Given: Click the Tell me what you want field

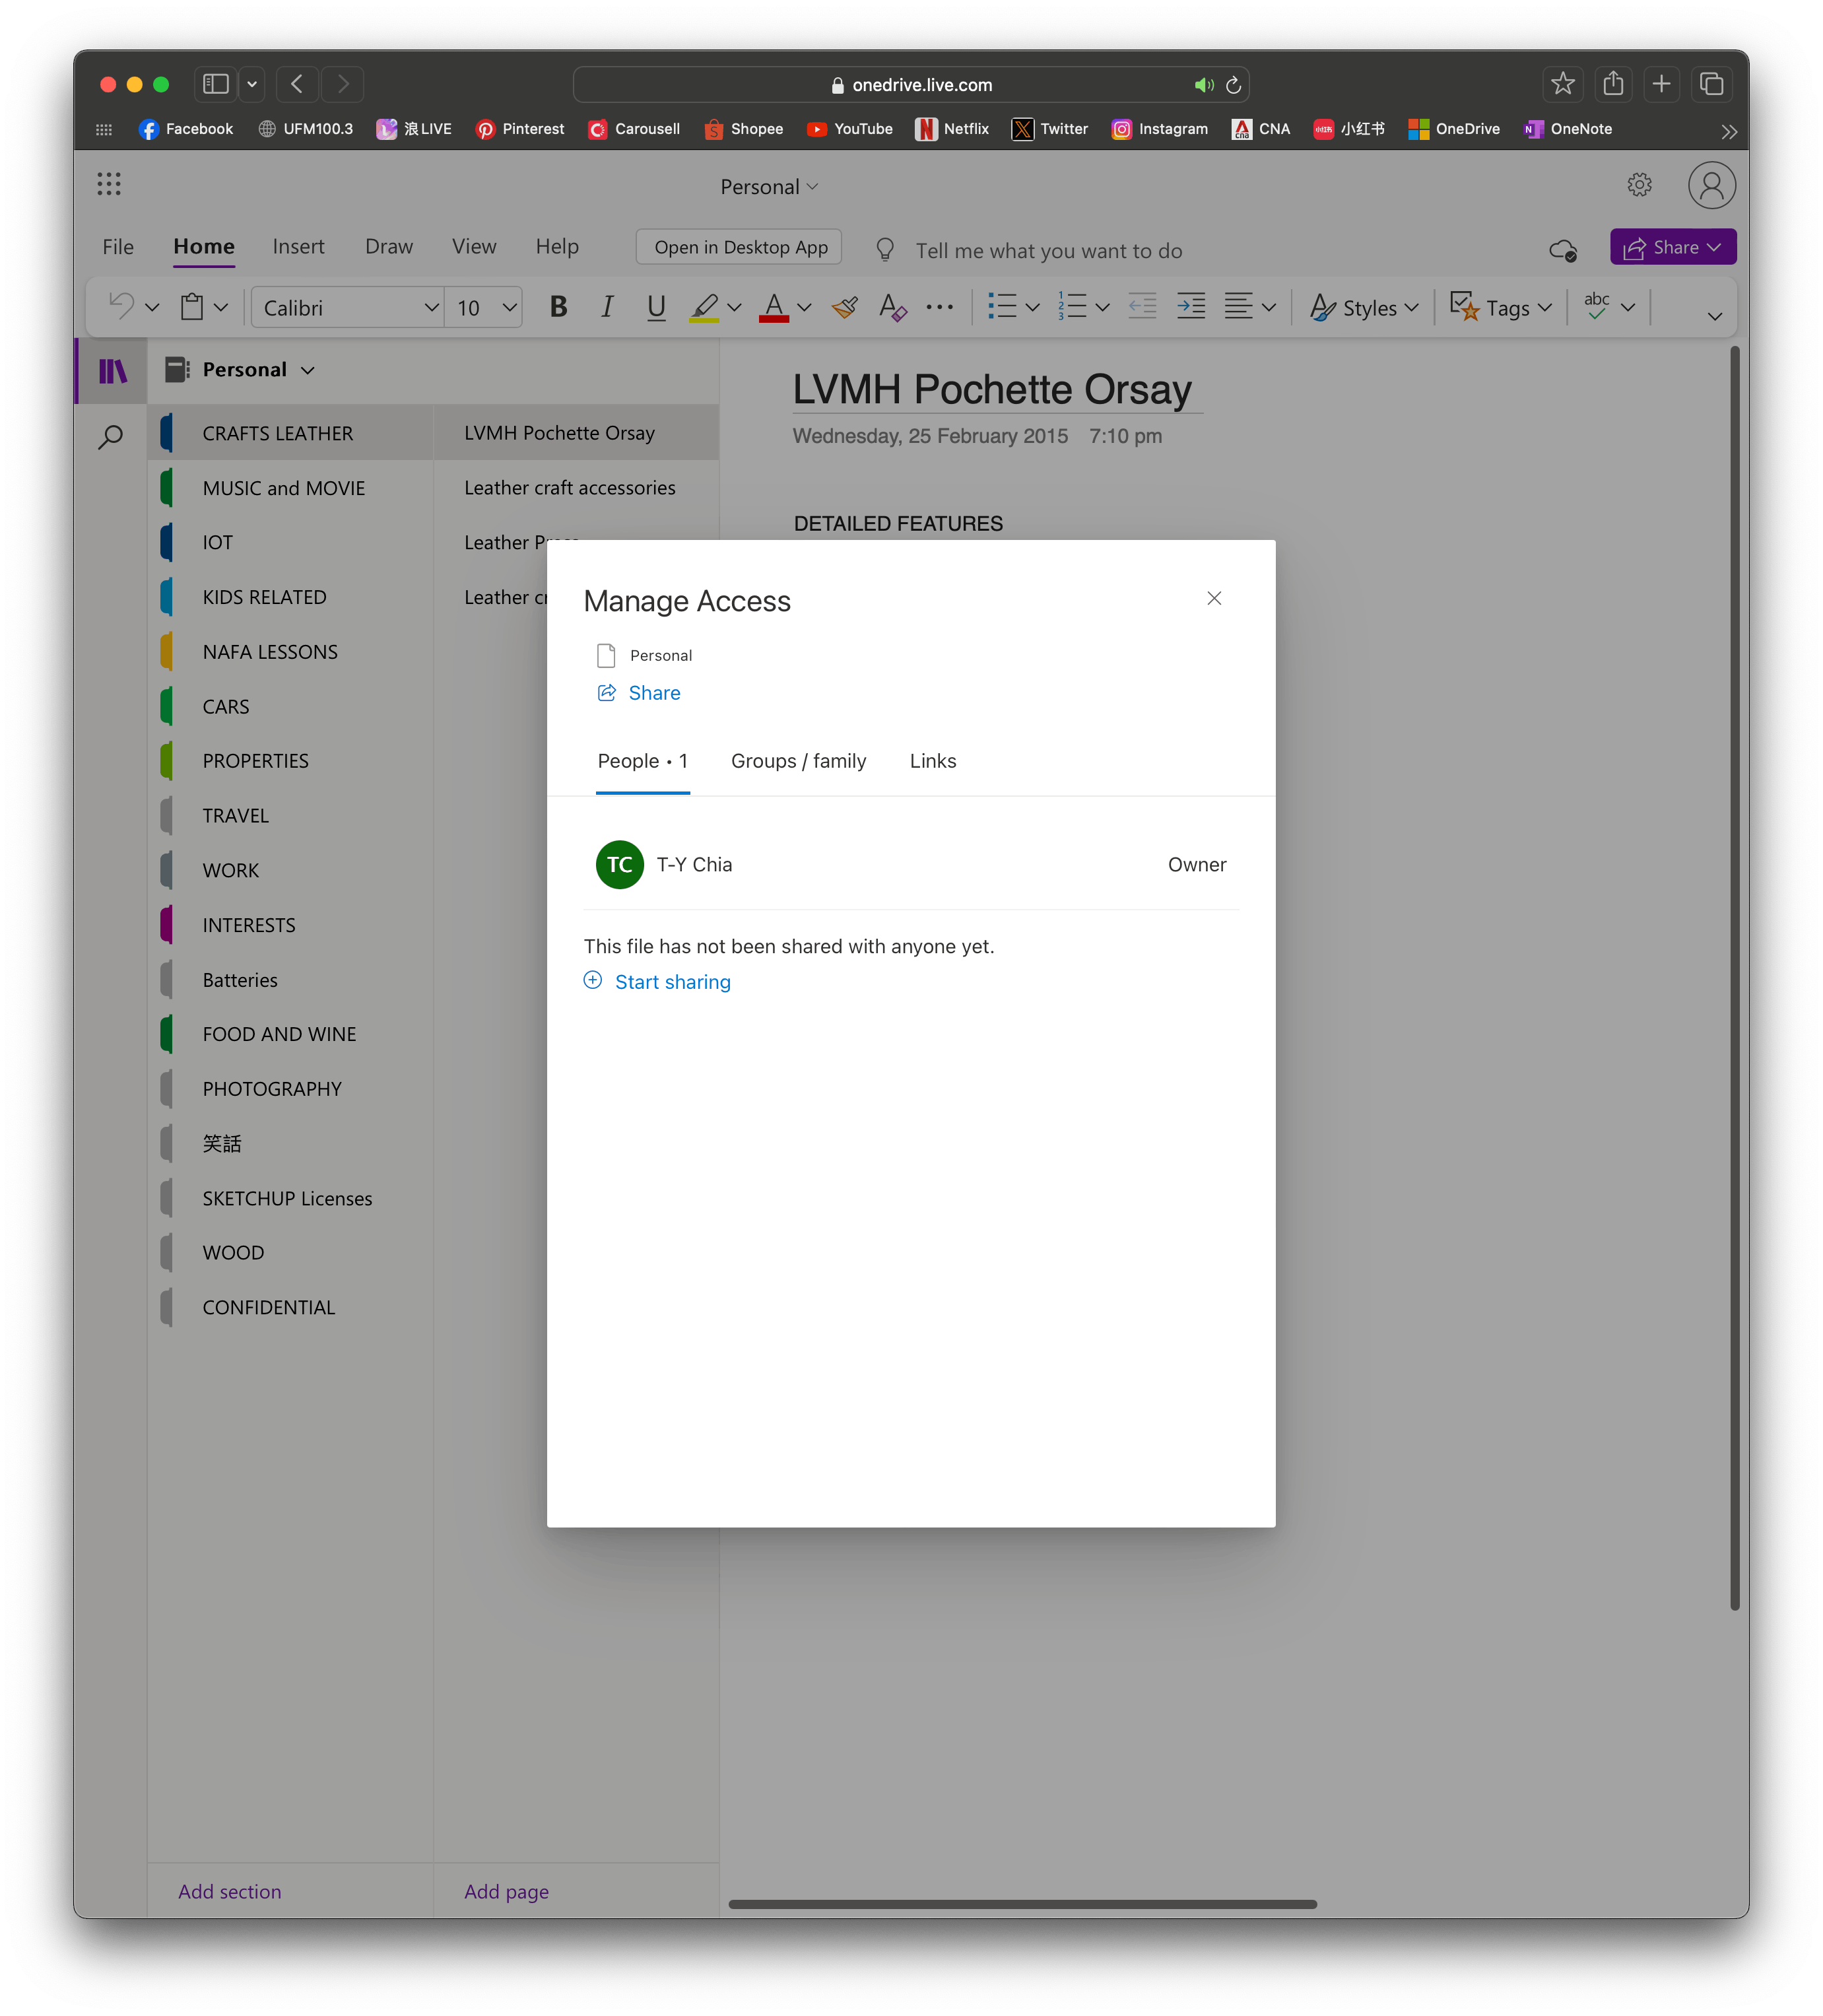Looking at the screenshot, I should [1048, 251].
